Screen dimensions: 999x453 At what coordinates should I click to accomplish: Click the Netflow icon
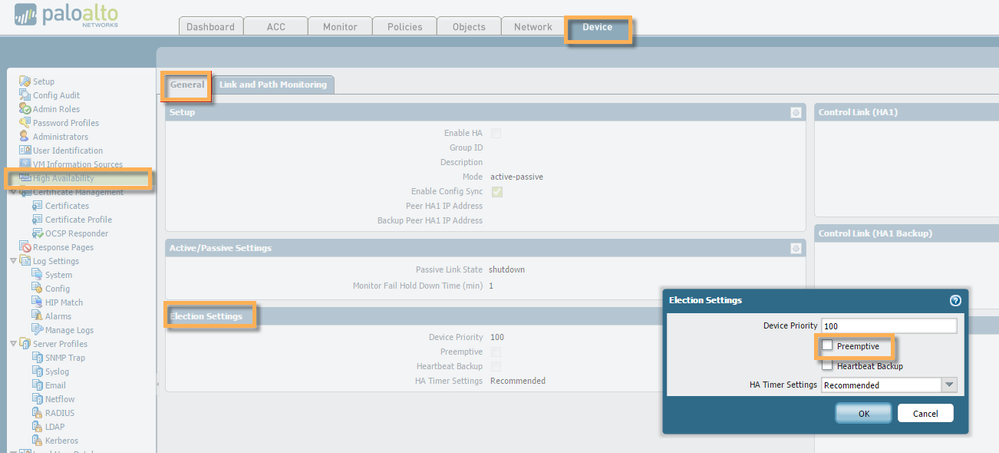click(37, 399)
